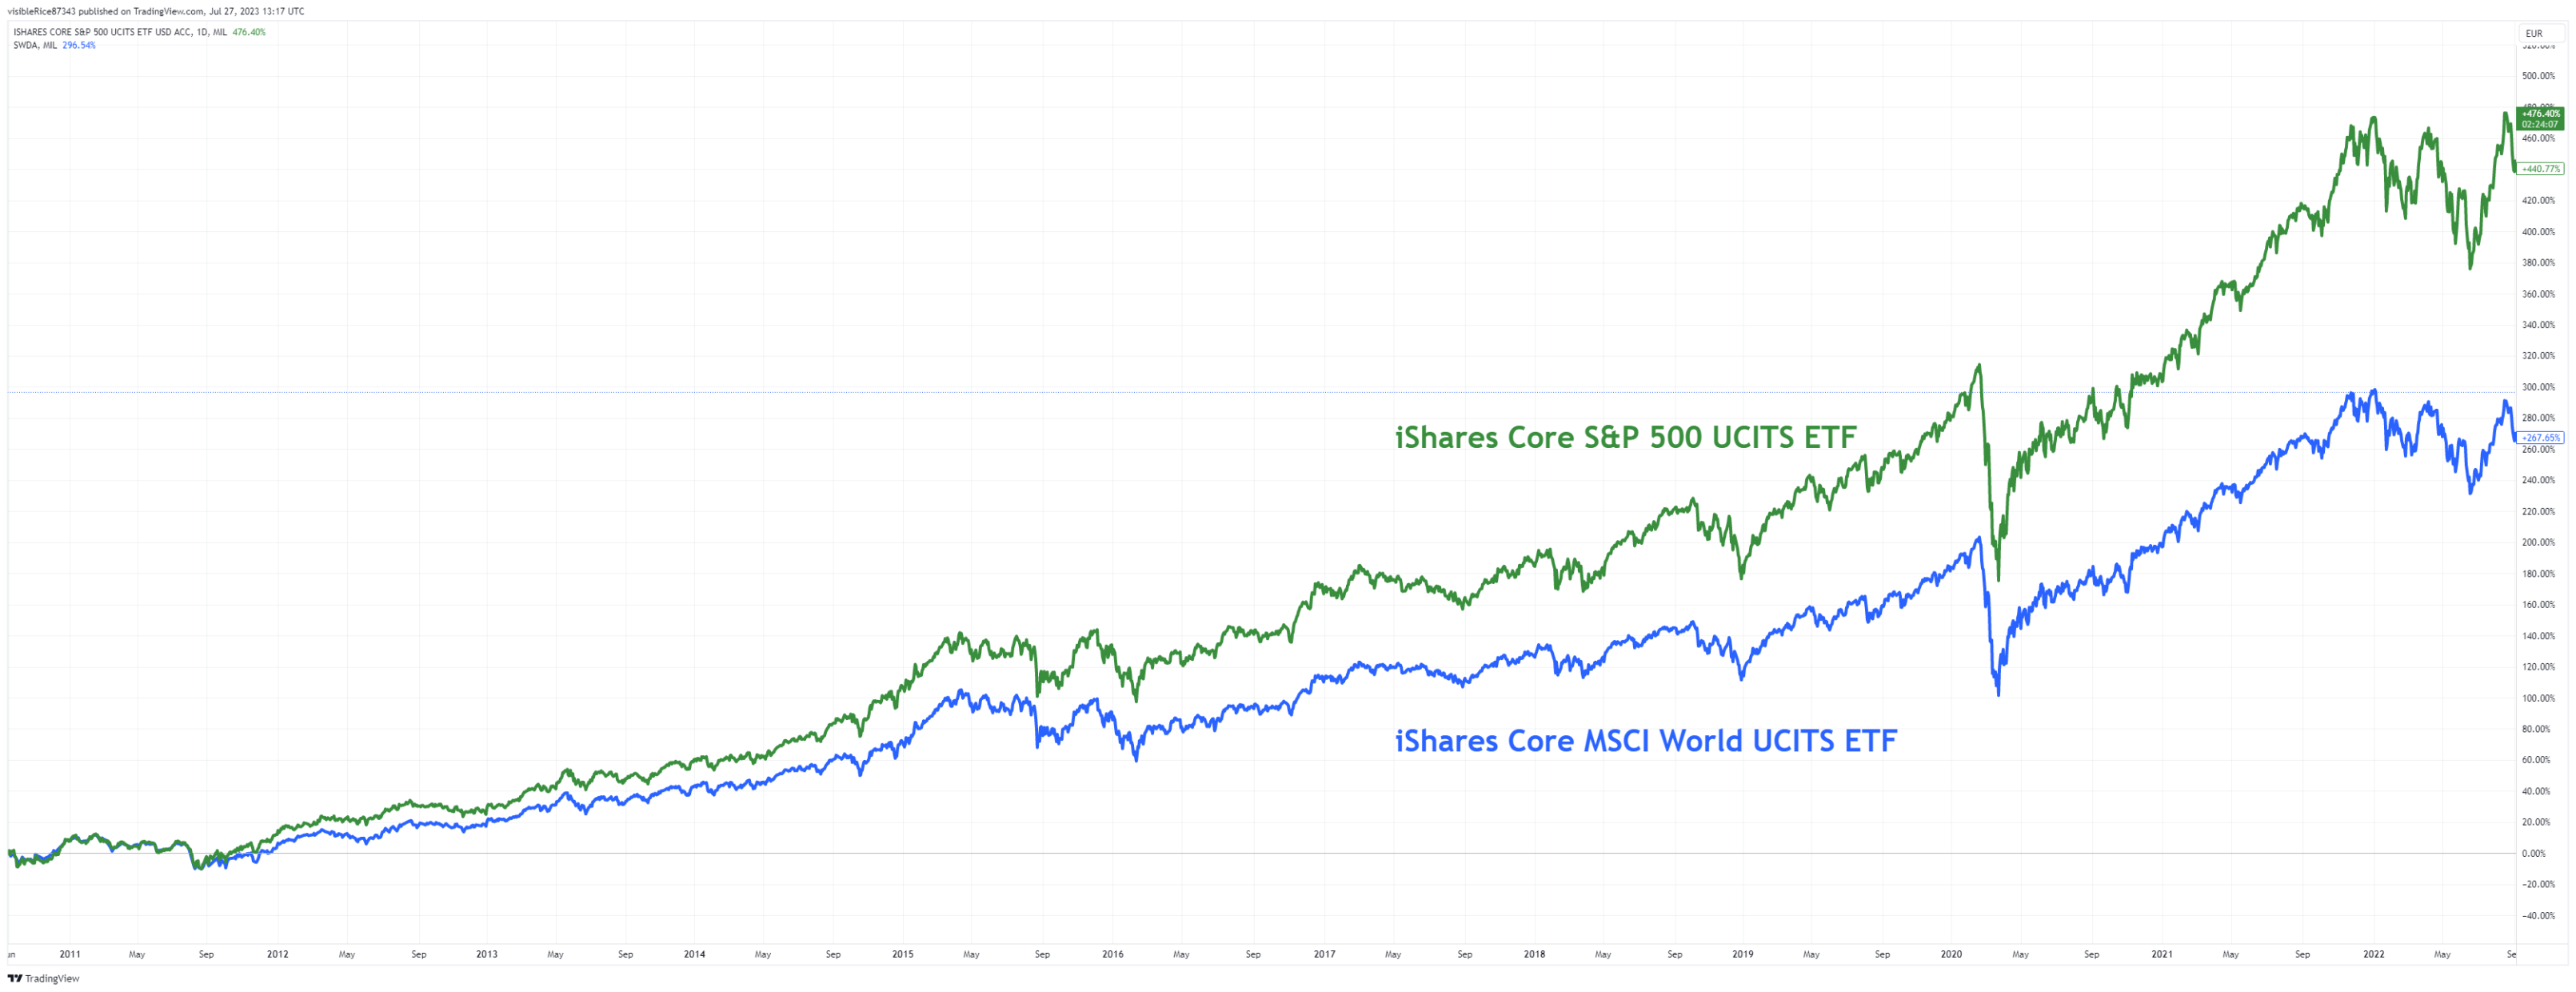This screenshot has height=992, width=2576.
Task: Click the green 476.40% value in legend
Action: click(249, 32)
